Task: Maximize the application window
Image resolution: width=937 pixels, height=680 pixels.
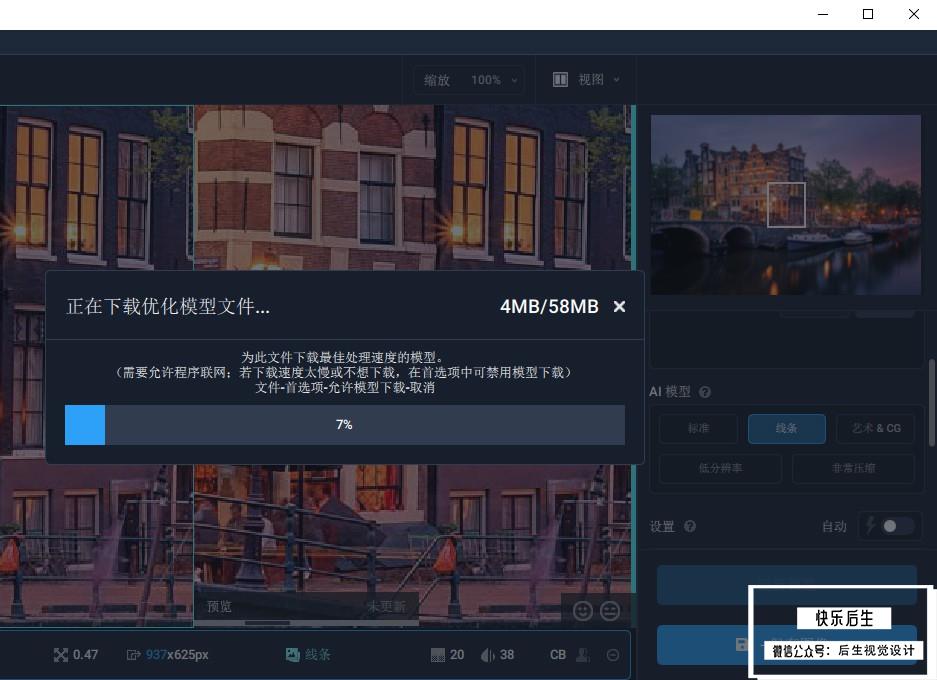Action: click(868, 14)
